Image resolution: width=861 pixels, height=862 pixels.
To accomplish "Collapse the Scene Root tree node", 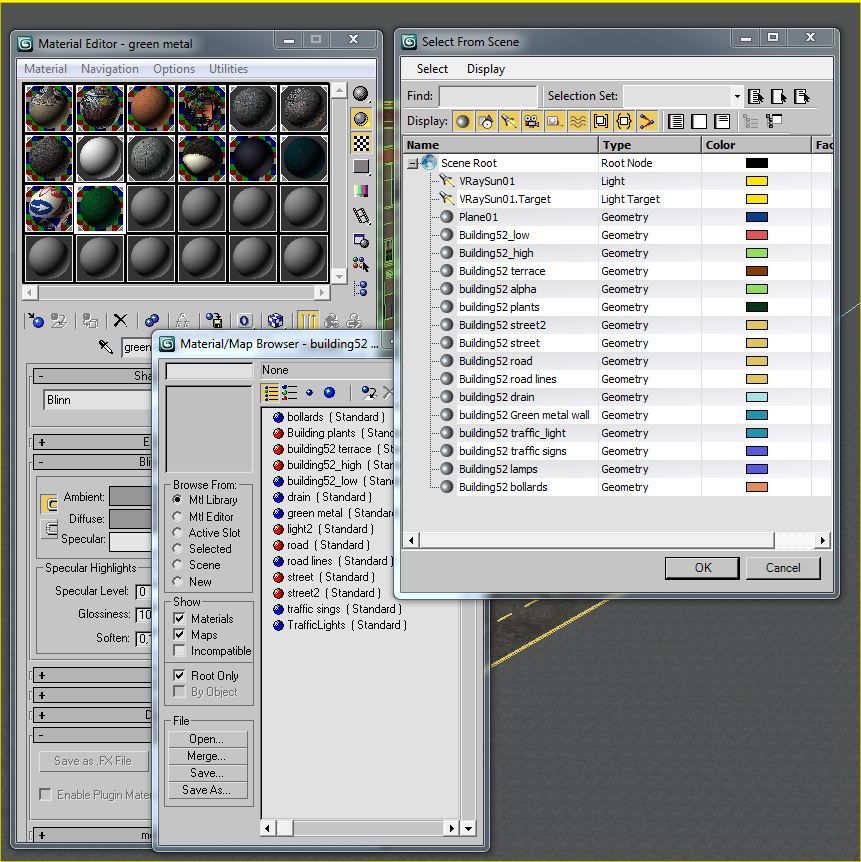I will tap(412, 163).
